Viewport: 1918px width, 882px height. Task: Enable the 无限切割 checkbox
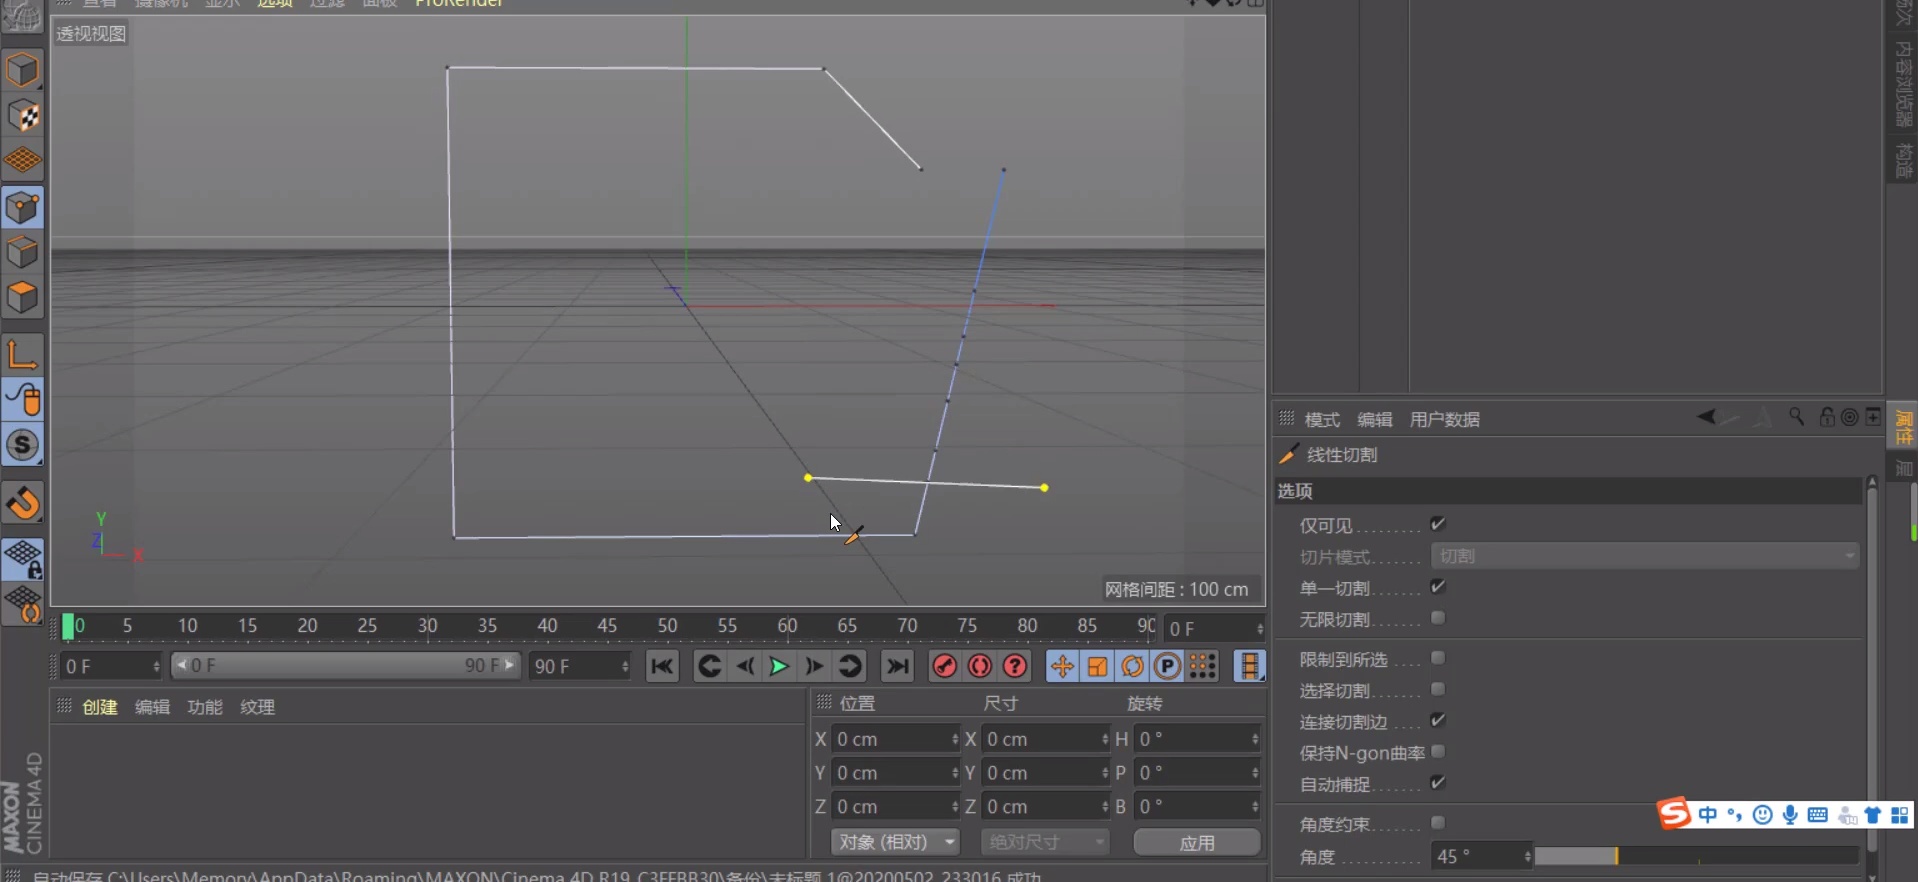pyautogui.click(x=1438, y=618)
